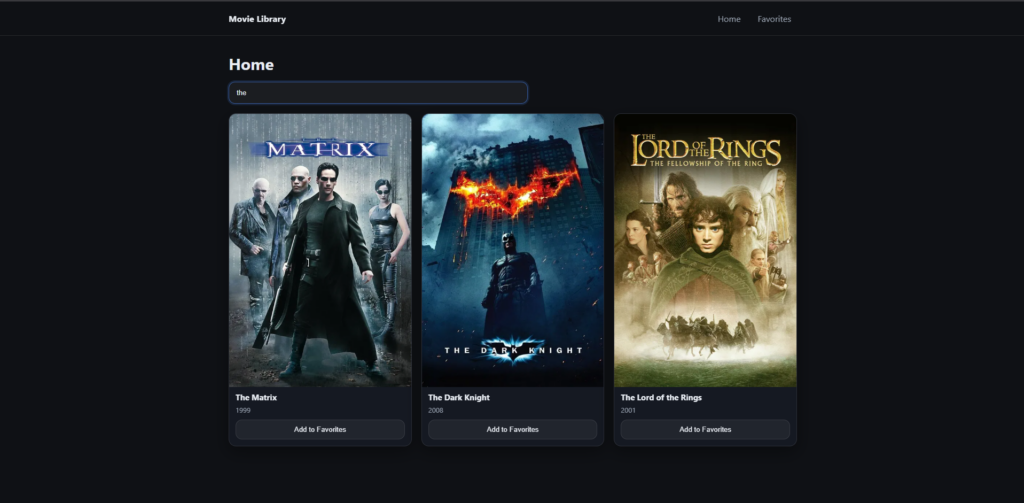Viewport: 1024px width, 503px height.
Task: Open the Home navigation link
Action: (729, 19)
